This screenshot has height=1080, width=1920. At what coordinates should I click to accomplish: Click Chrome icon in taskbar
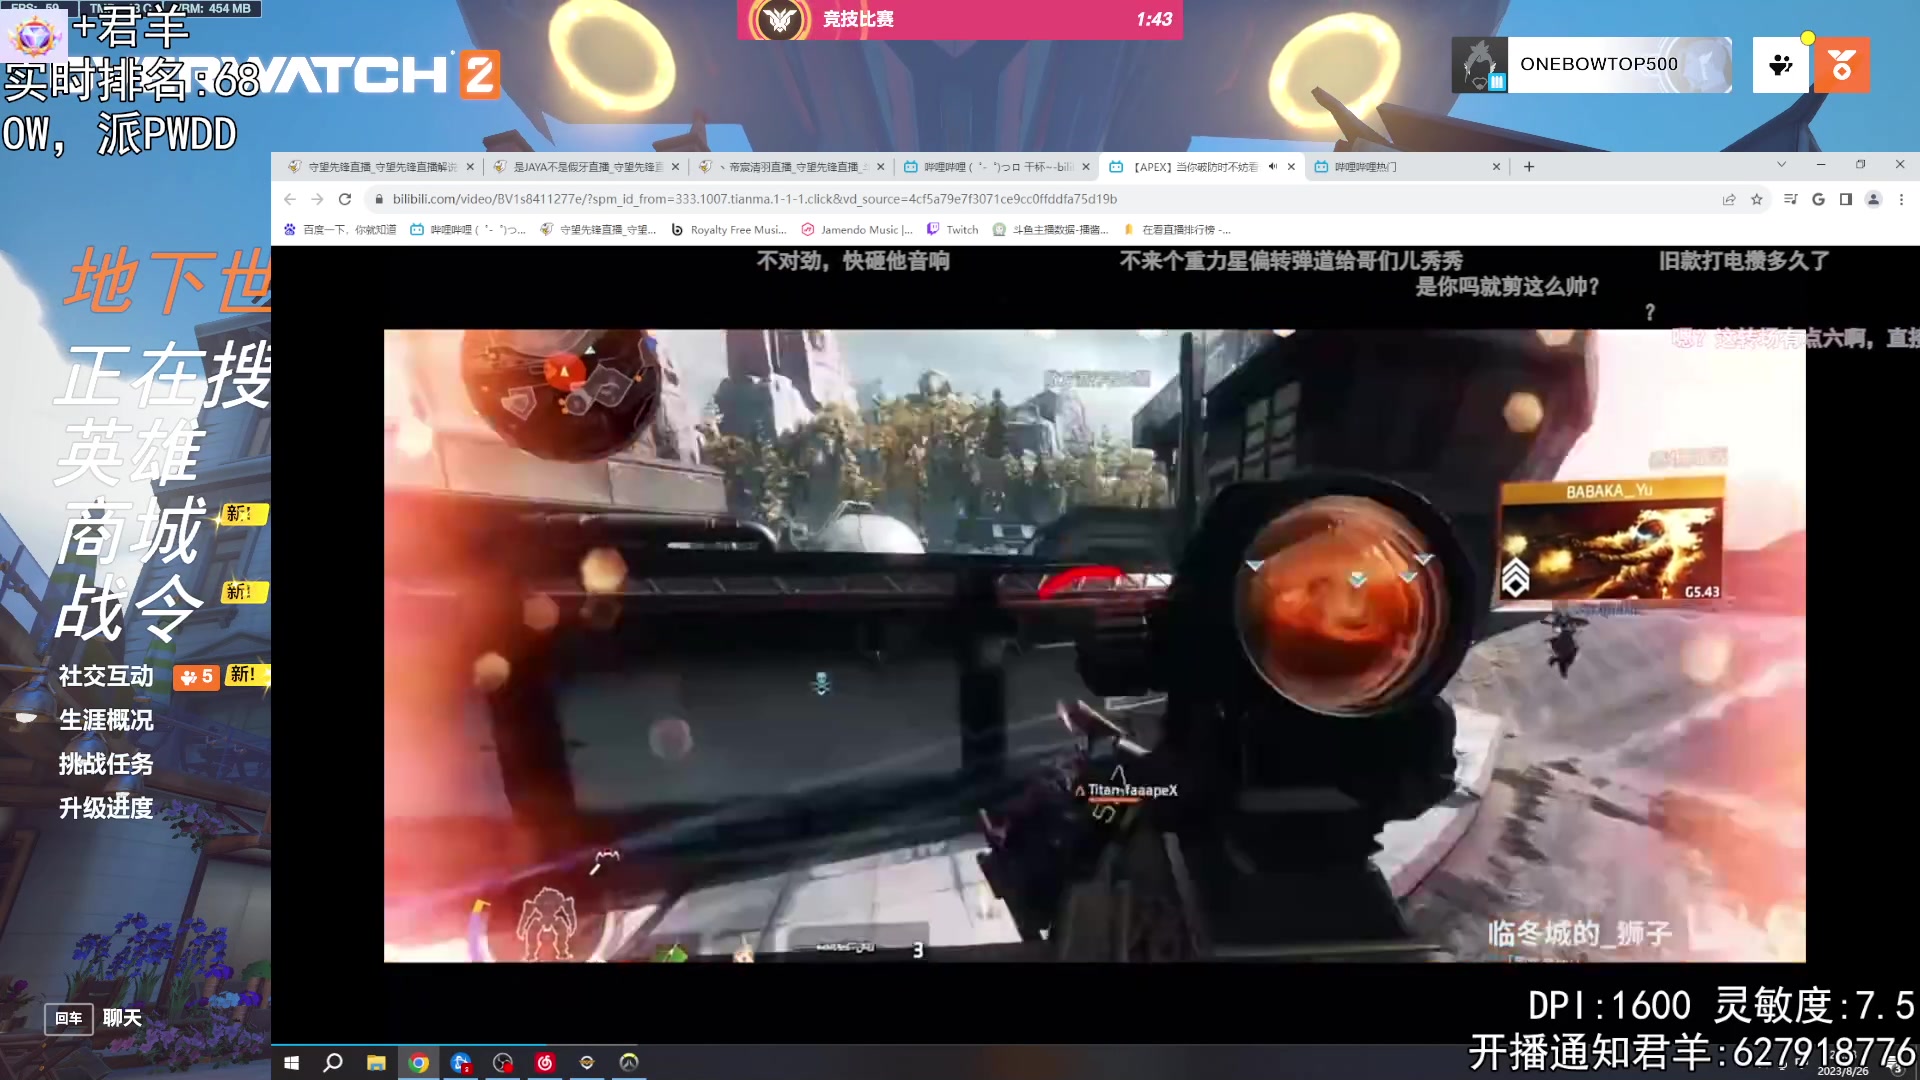[x=419, y=1062]
